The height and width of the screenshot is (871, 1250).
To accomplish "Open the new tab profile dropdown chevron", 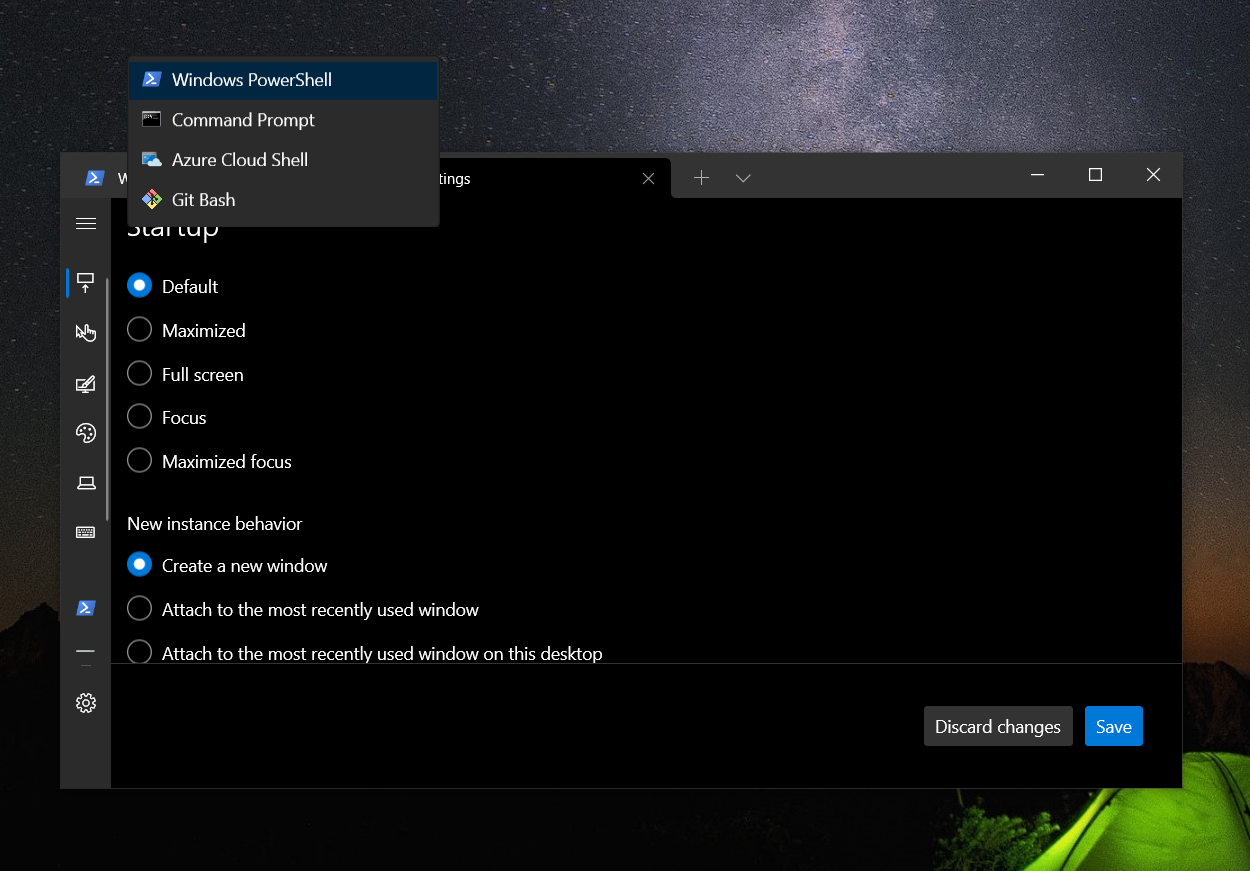I will pyautogui.click(x=743, y=178).
